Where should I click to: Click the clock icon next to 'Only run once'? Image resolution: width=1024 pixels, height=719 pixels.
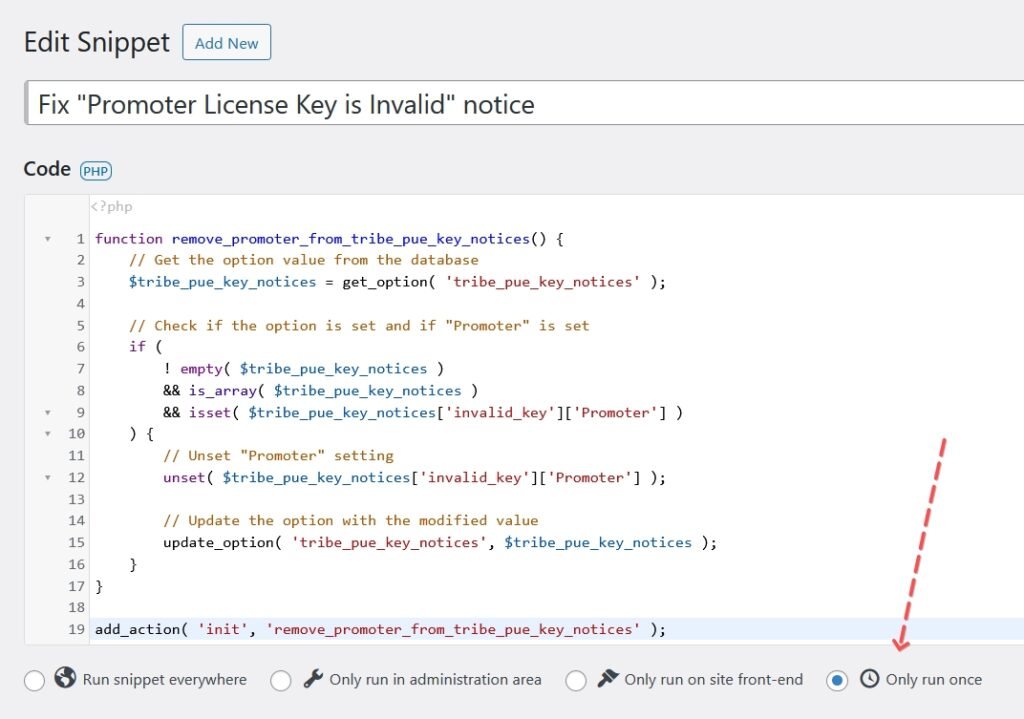869,679
